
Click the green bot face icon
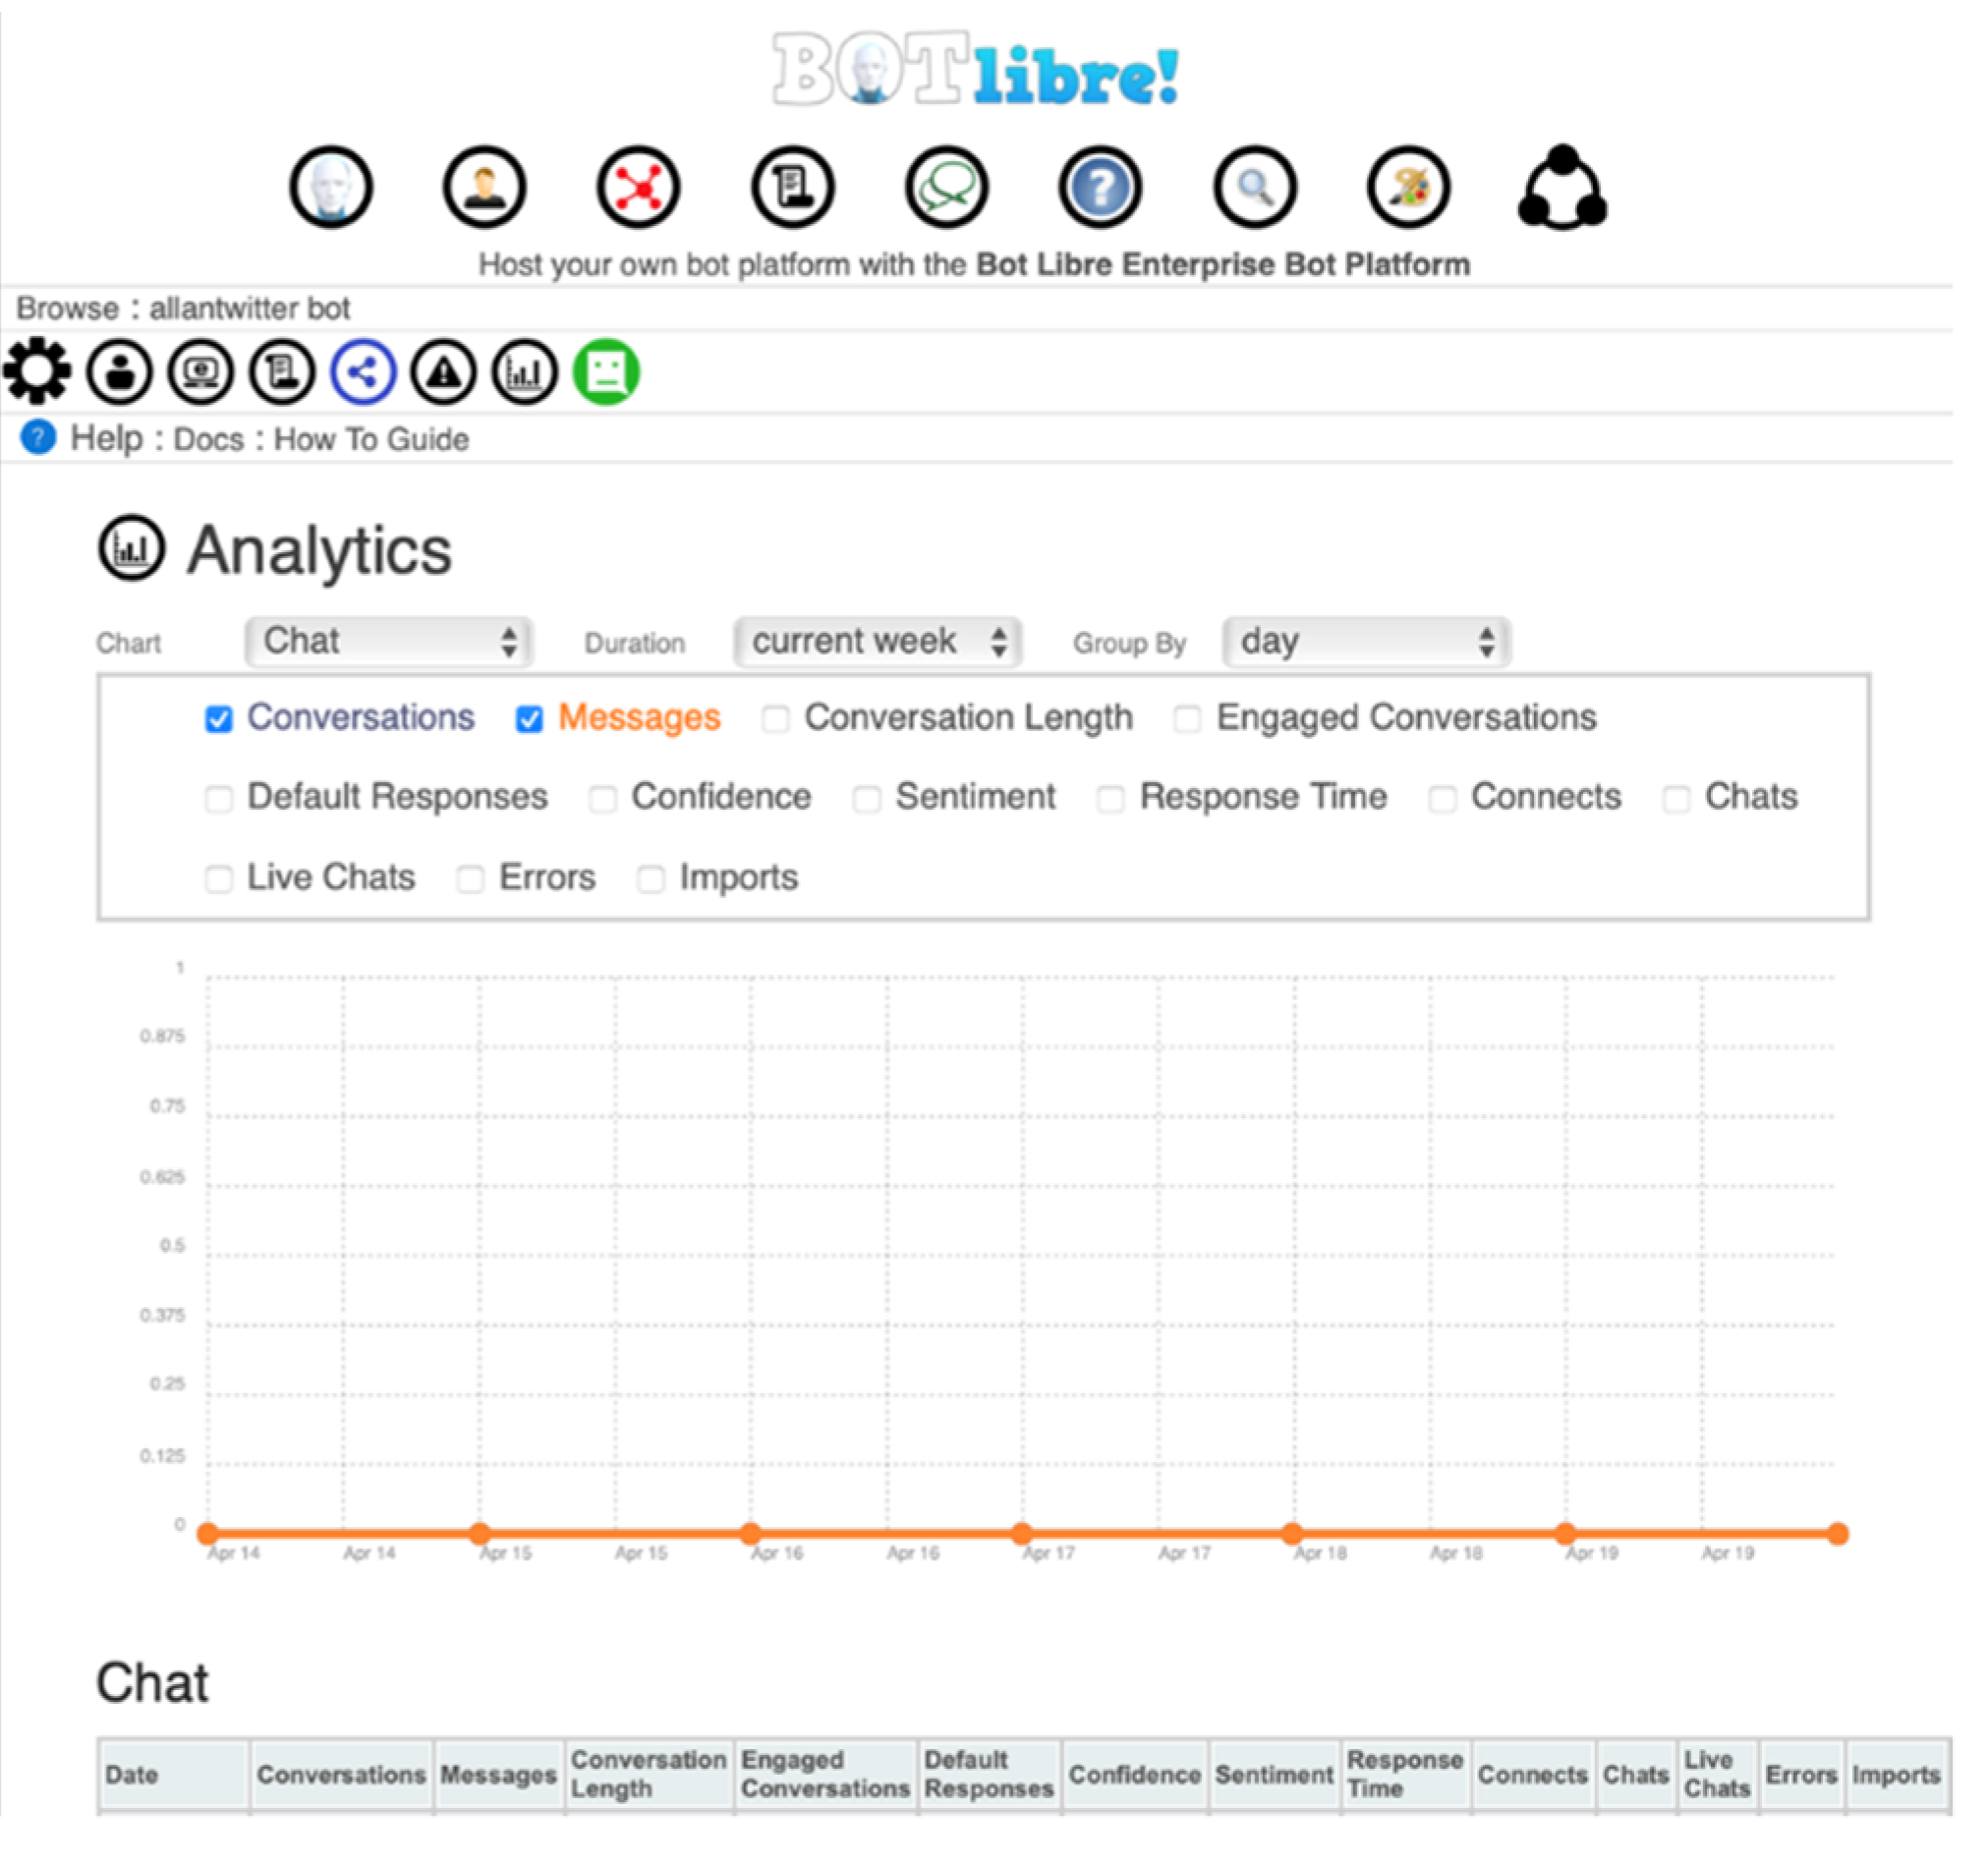pyautogui.click(x=606, y=373)
